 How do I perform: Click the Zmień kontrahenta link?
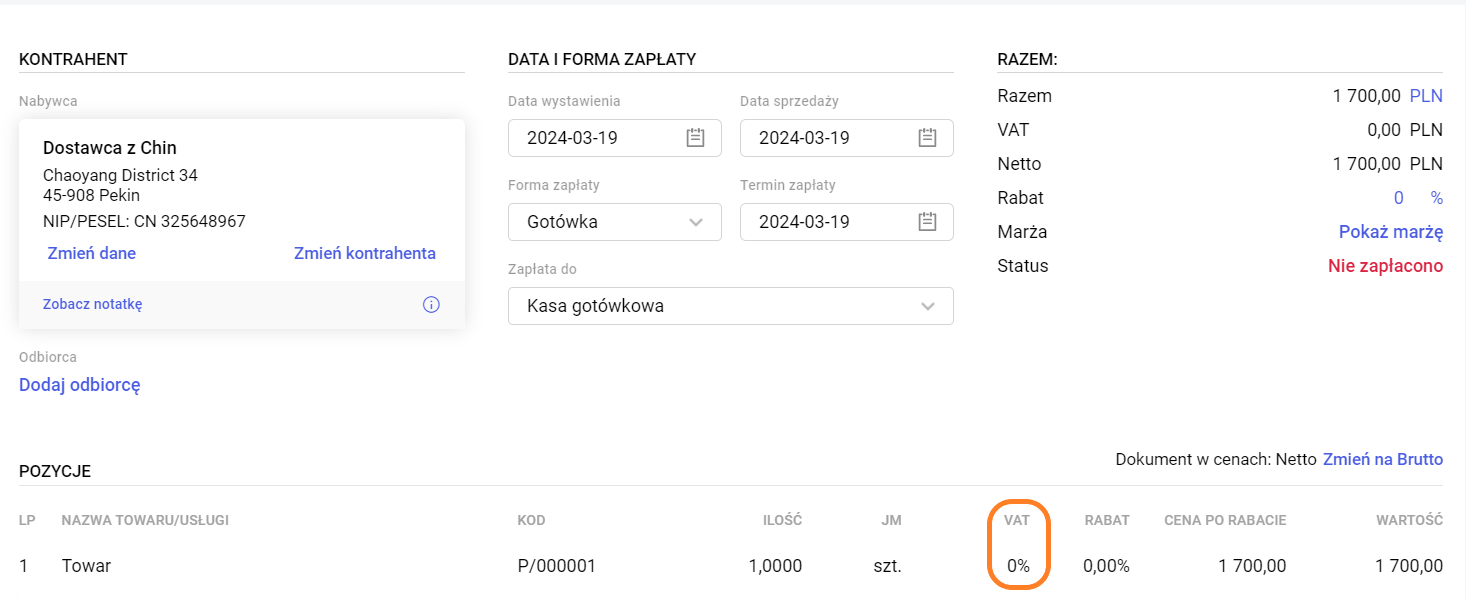[364, 253]
